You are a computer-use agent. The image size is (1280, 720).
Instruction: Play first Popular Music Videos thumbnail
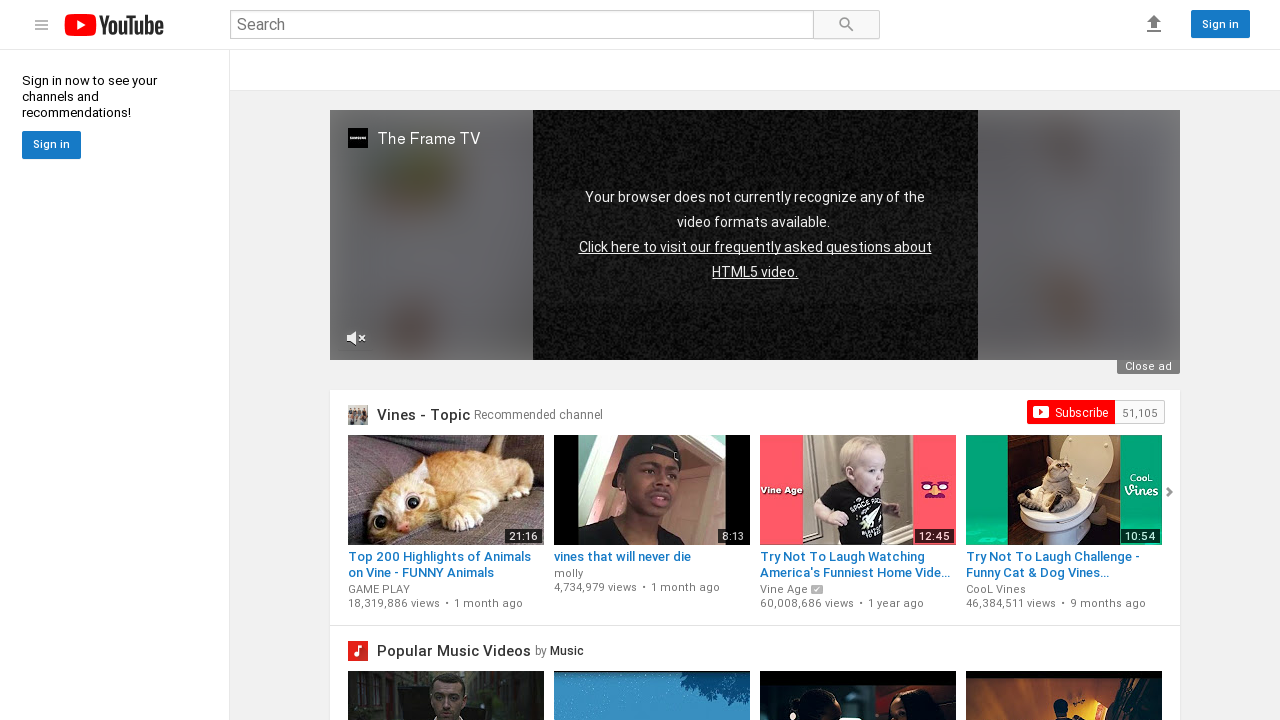coord(446,695)
